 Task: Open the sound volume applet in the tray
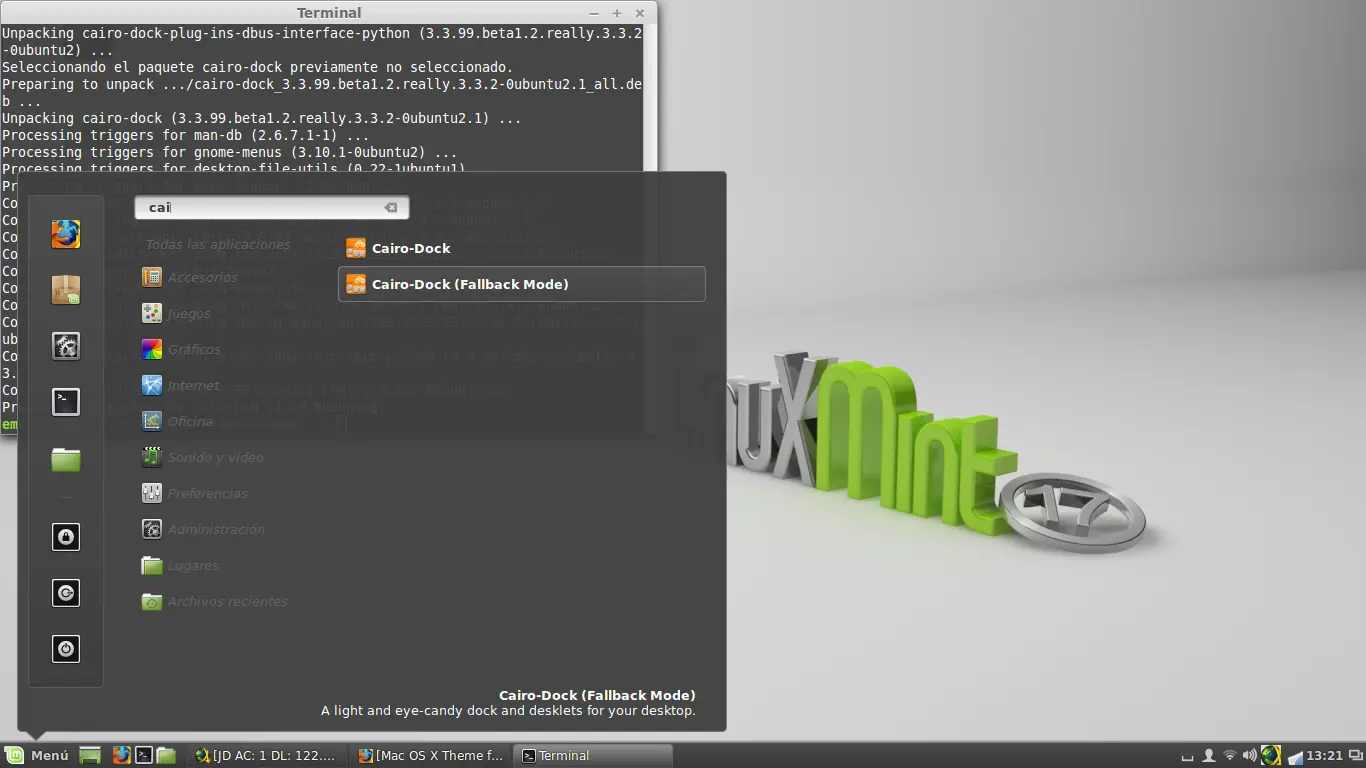[1249, 755]
